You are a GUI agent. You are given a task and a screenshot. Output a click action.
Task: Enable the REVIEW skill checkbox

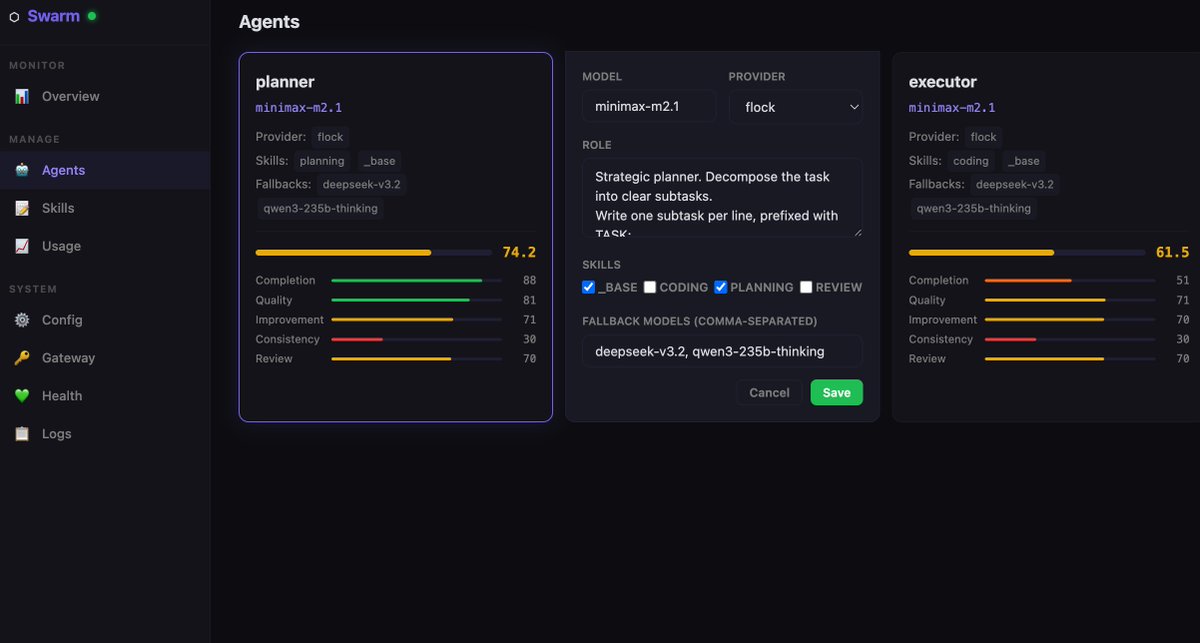[806, 287]
